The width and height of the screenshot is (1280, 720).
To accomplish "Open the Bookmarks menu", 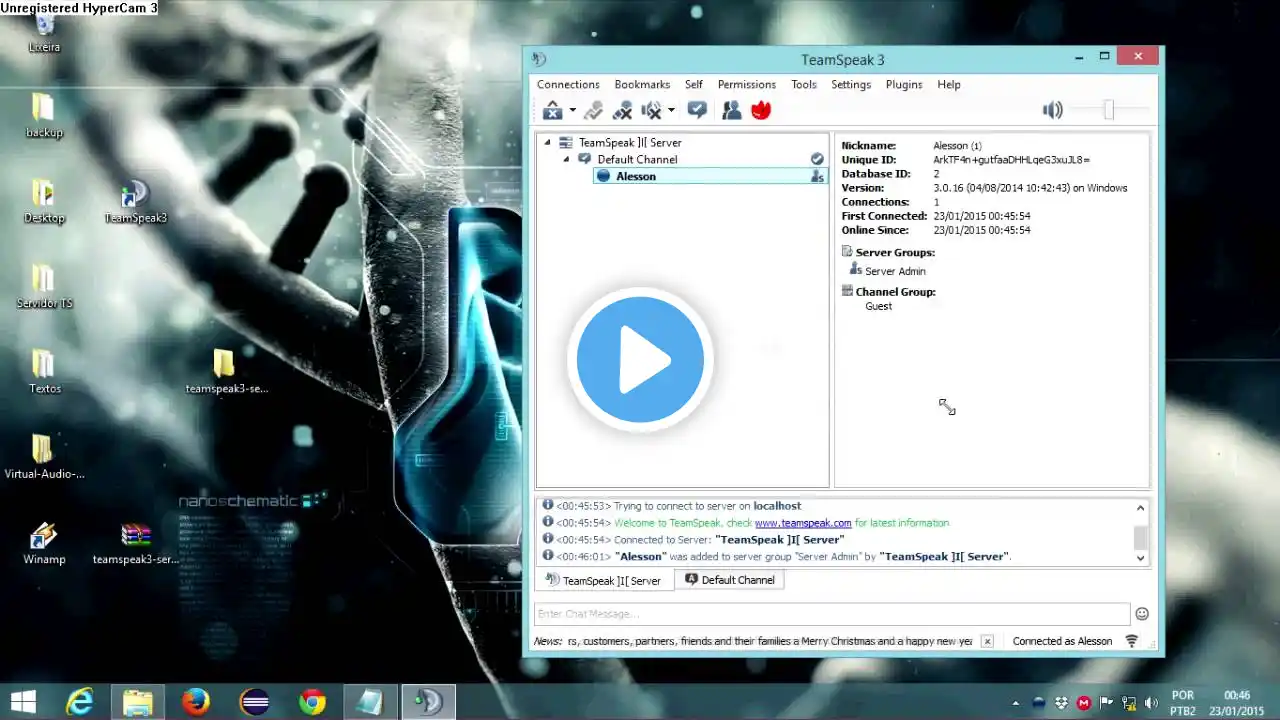I will tap(642, 85).
